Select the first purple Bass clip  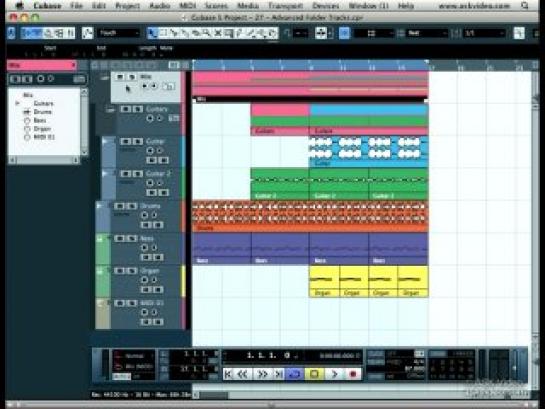click(x=221, y=248)
